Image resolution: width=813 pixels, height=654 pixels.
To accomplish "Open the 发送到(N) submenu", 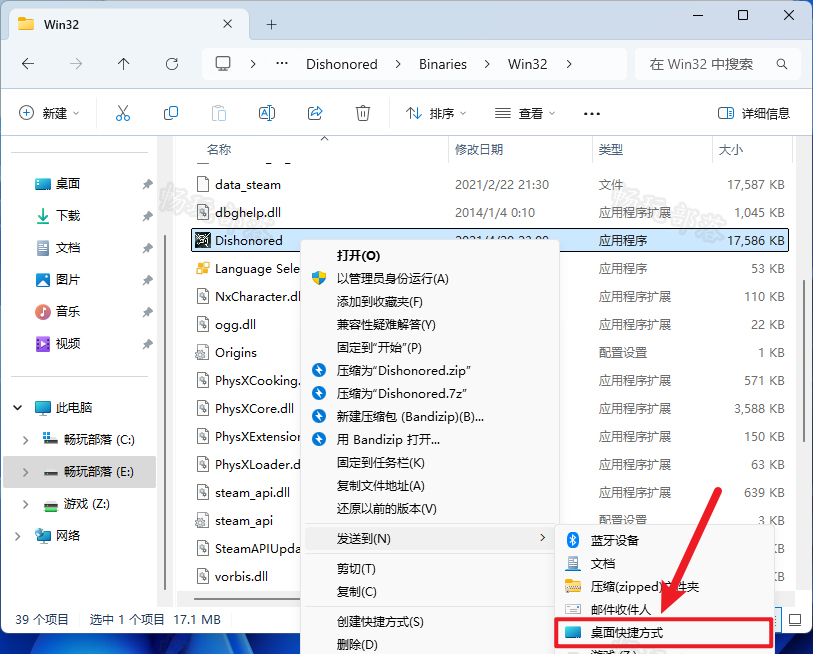I will pyautogui.click(x=428, y=539).
